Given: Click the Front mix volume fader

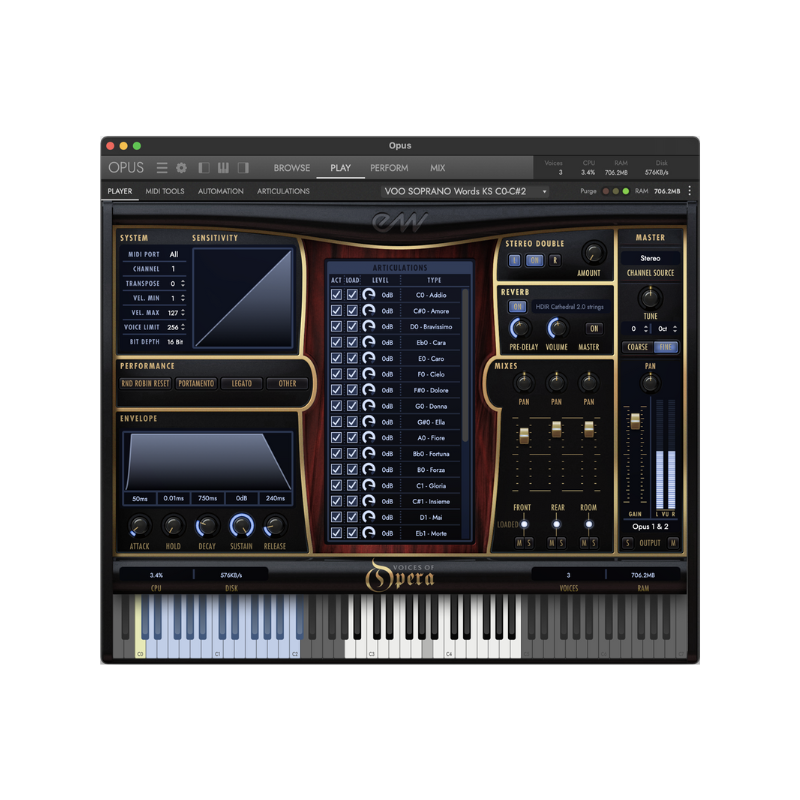Looking at the screenshot, I should coord(524,435).
